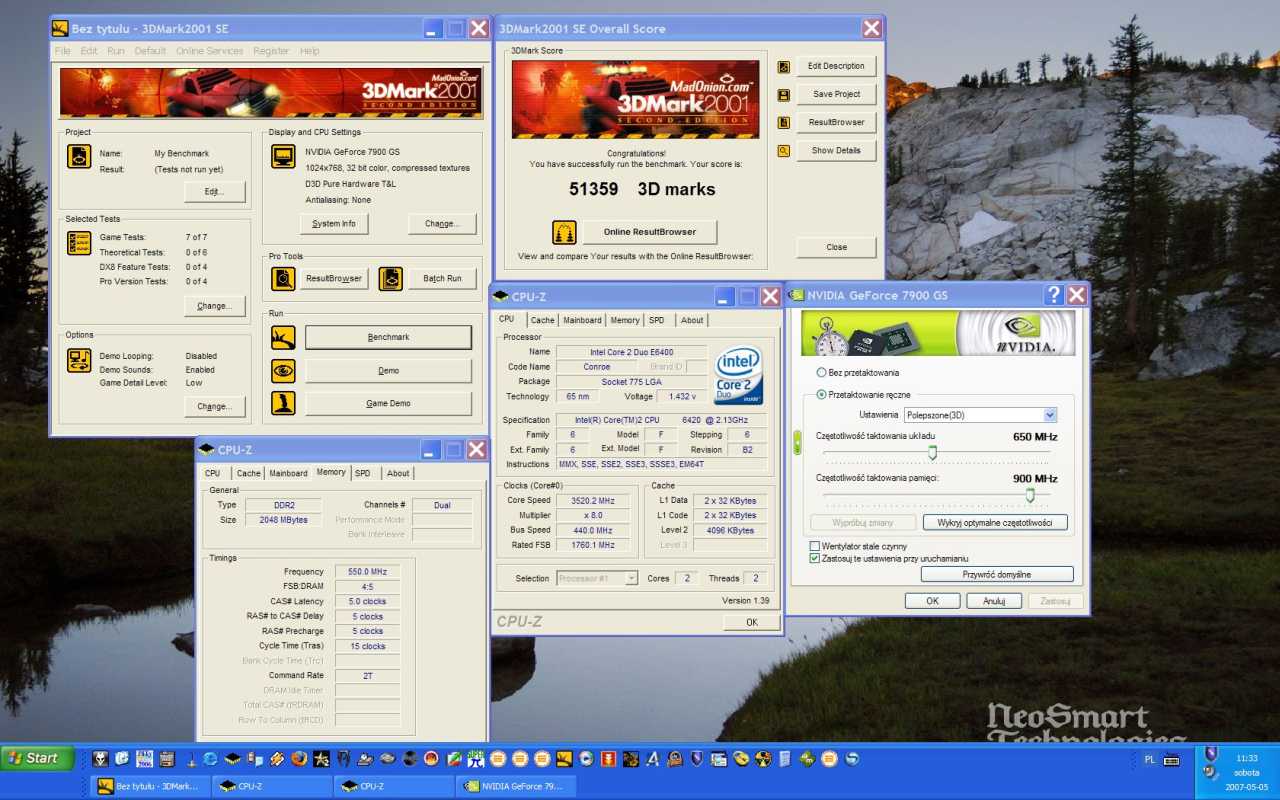Viewport: 1280px width, 800px height.
Task: Click Close in the Overall Score window
Action: tap(836, 247)
